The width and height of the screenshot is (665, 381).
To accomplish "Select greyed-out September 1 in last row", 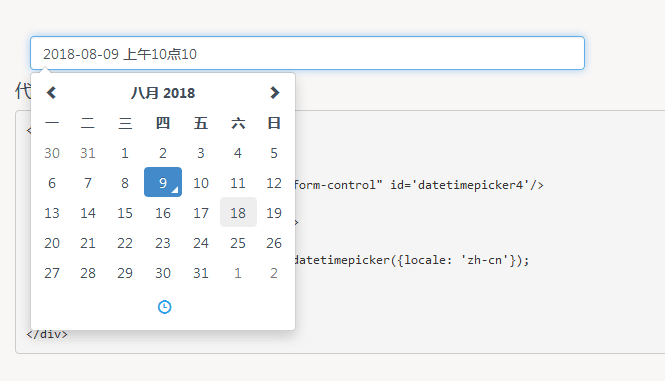I will (x=238, y=273).
